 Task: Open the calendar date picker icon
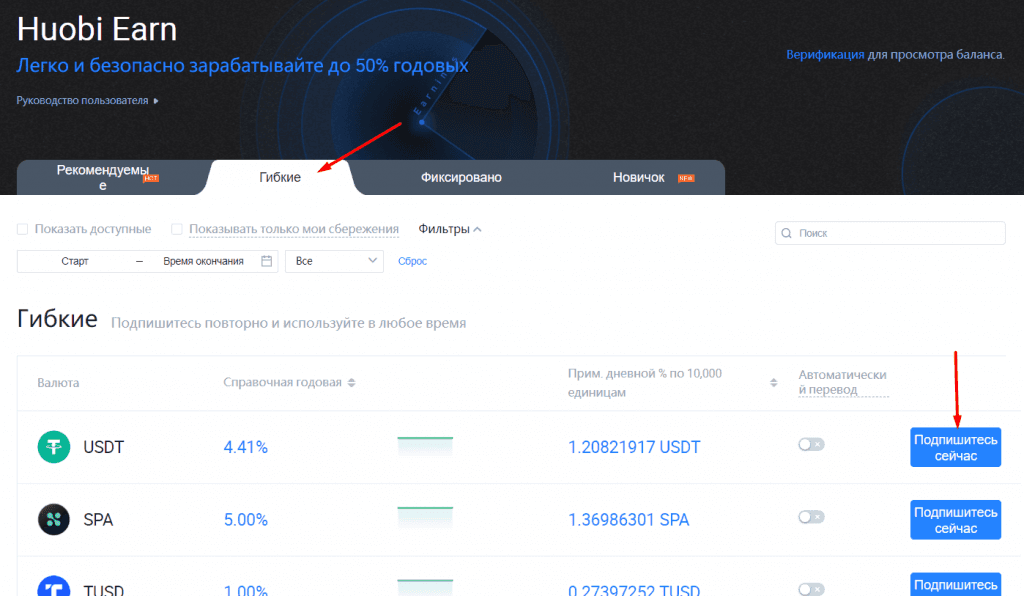coord(266,261)
